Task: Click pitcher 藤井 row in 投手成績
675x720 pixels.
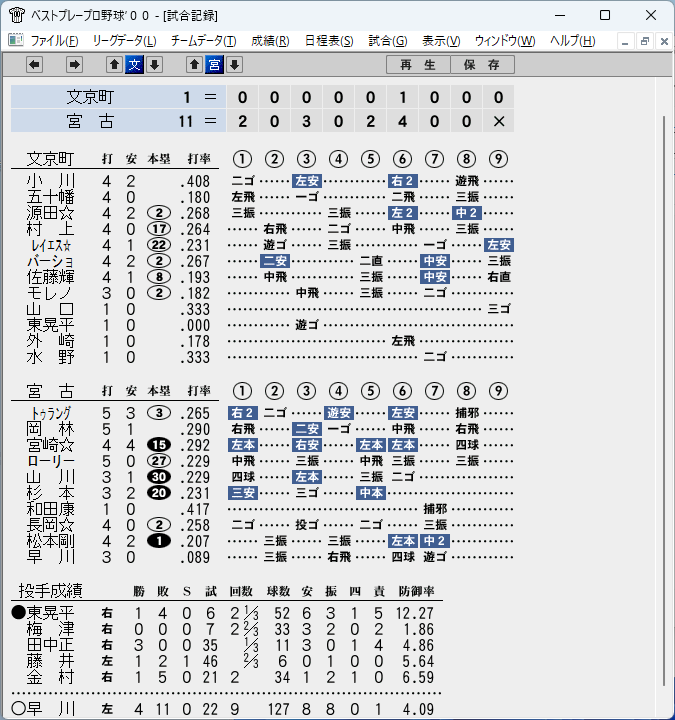Action: [x=227, y=661]
